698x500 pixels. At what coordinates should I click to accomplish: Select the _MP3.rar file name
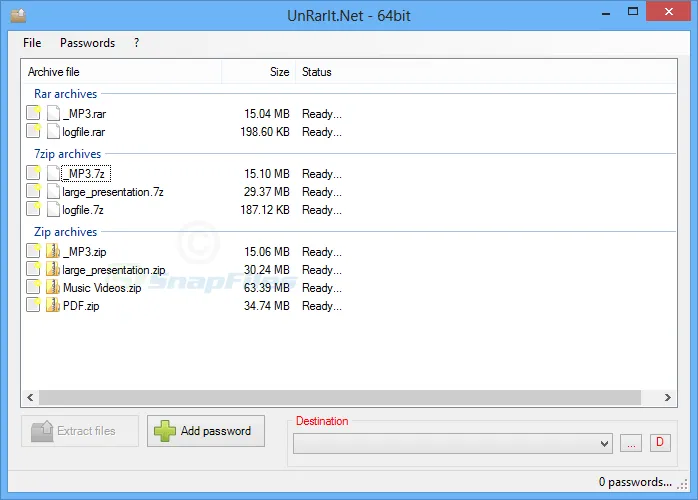pos(85,114)
